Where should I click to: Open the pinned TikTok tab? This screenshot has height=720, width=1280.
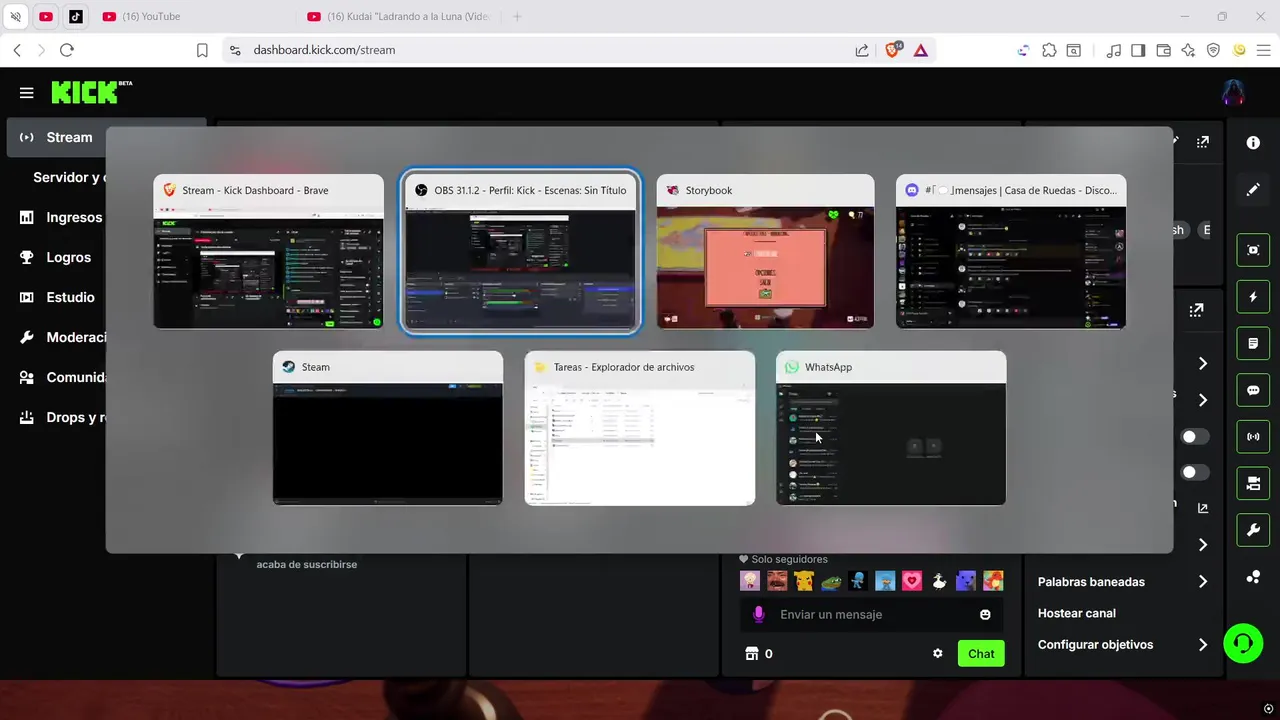[76, 16]
